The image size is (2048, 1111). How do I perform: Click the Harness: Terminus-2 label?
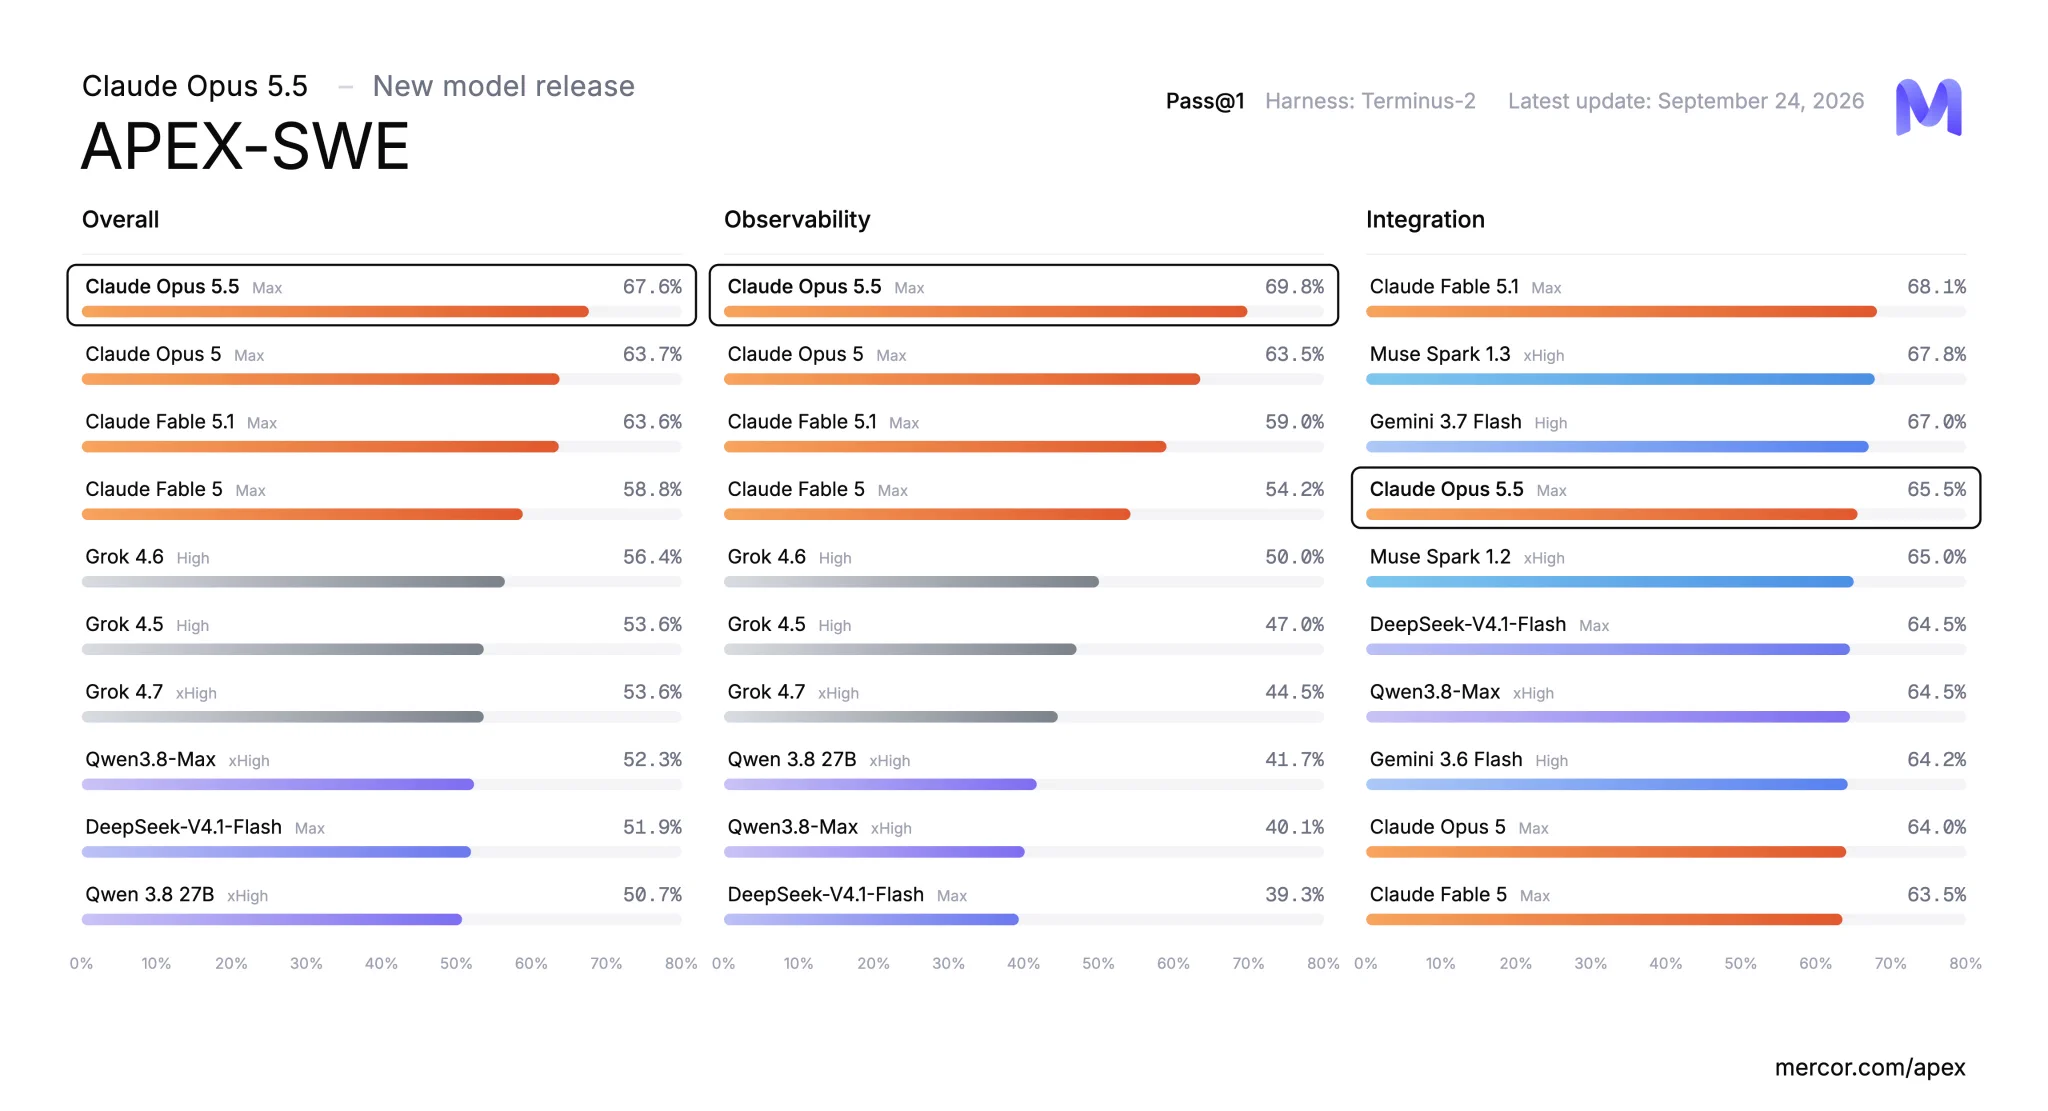[1370, 101]
